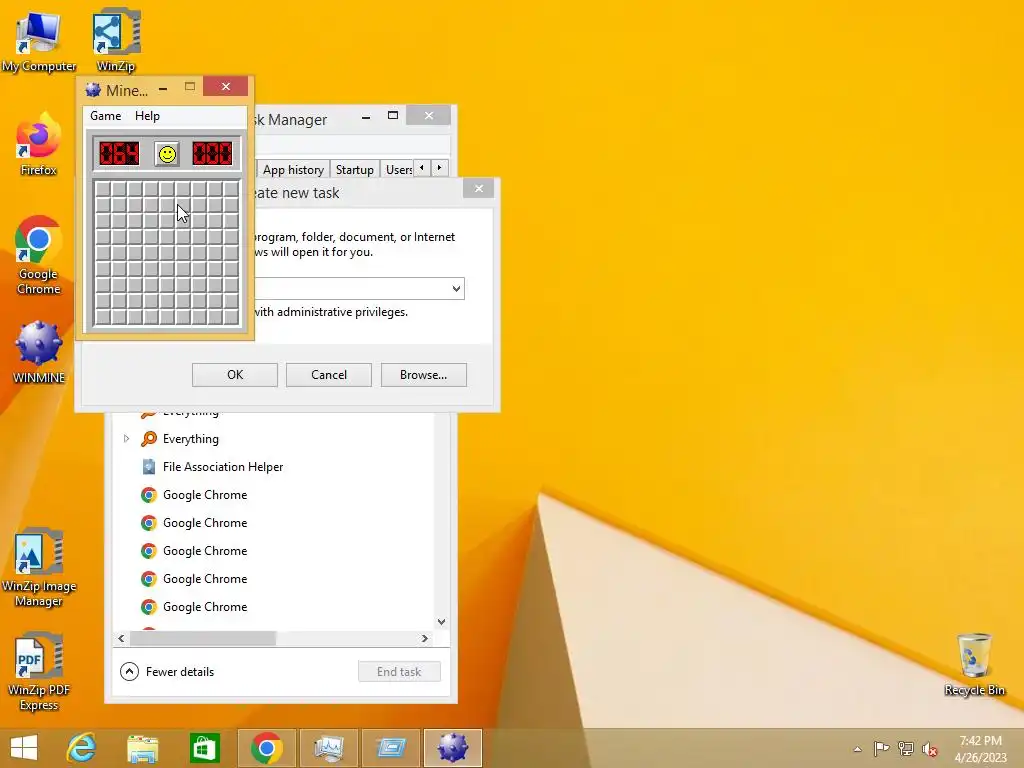Viewport: 1024px width, 768px height.
Task: Click the tab scroll left arrow in Task Manager
Action: (x=422, y=168)
